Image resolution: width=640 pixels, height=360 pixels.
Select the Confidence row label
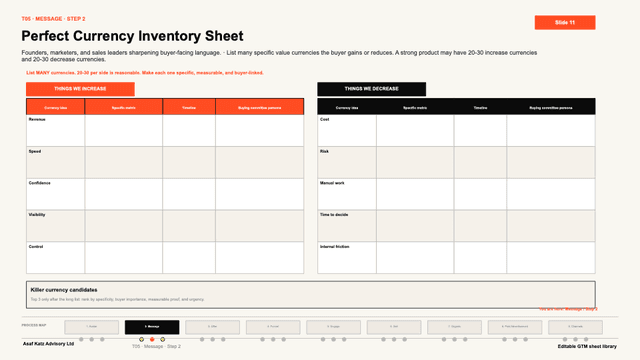[40, 183]
